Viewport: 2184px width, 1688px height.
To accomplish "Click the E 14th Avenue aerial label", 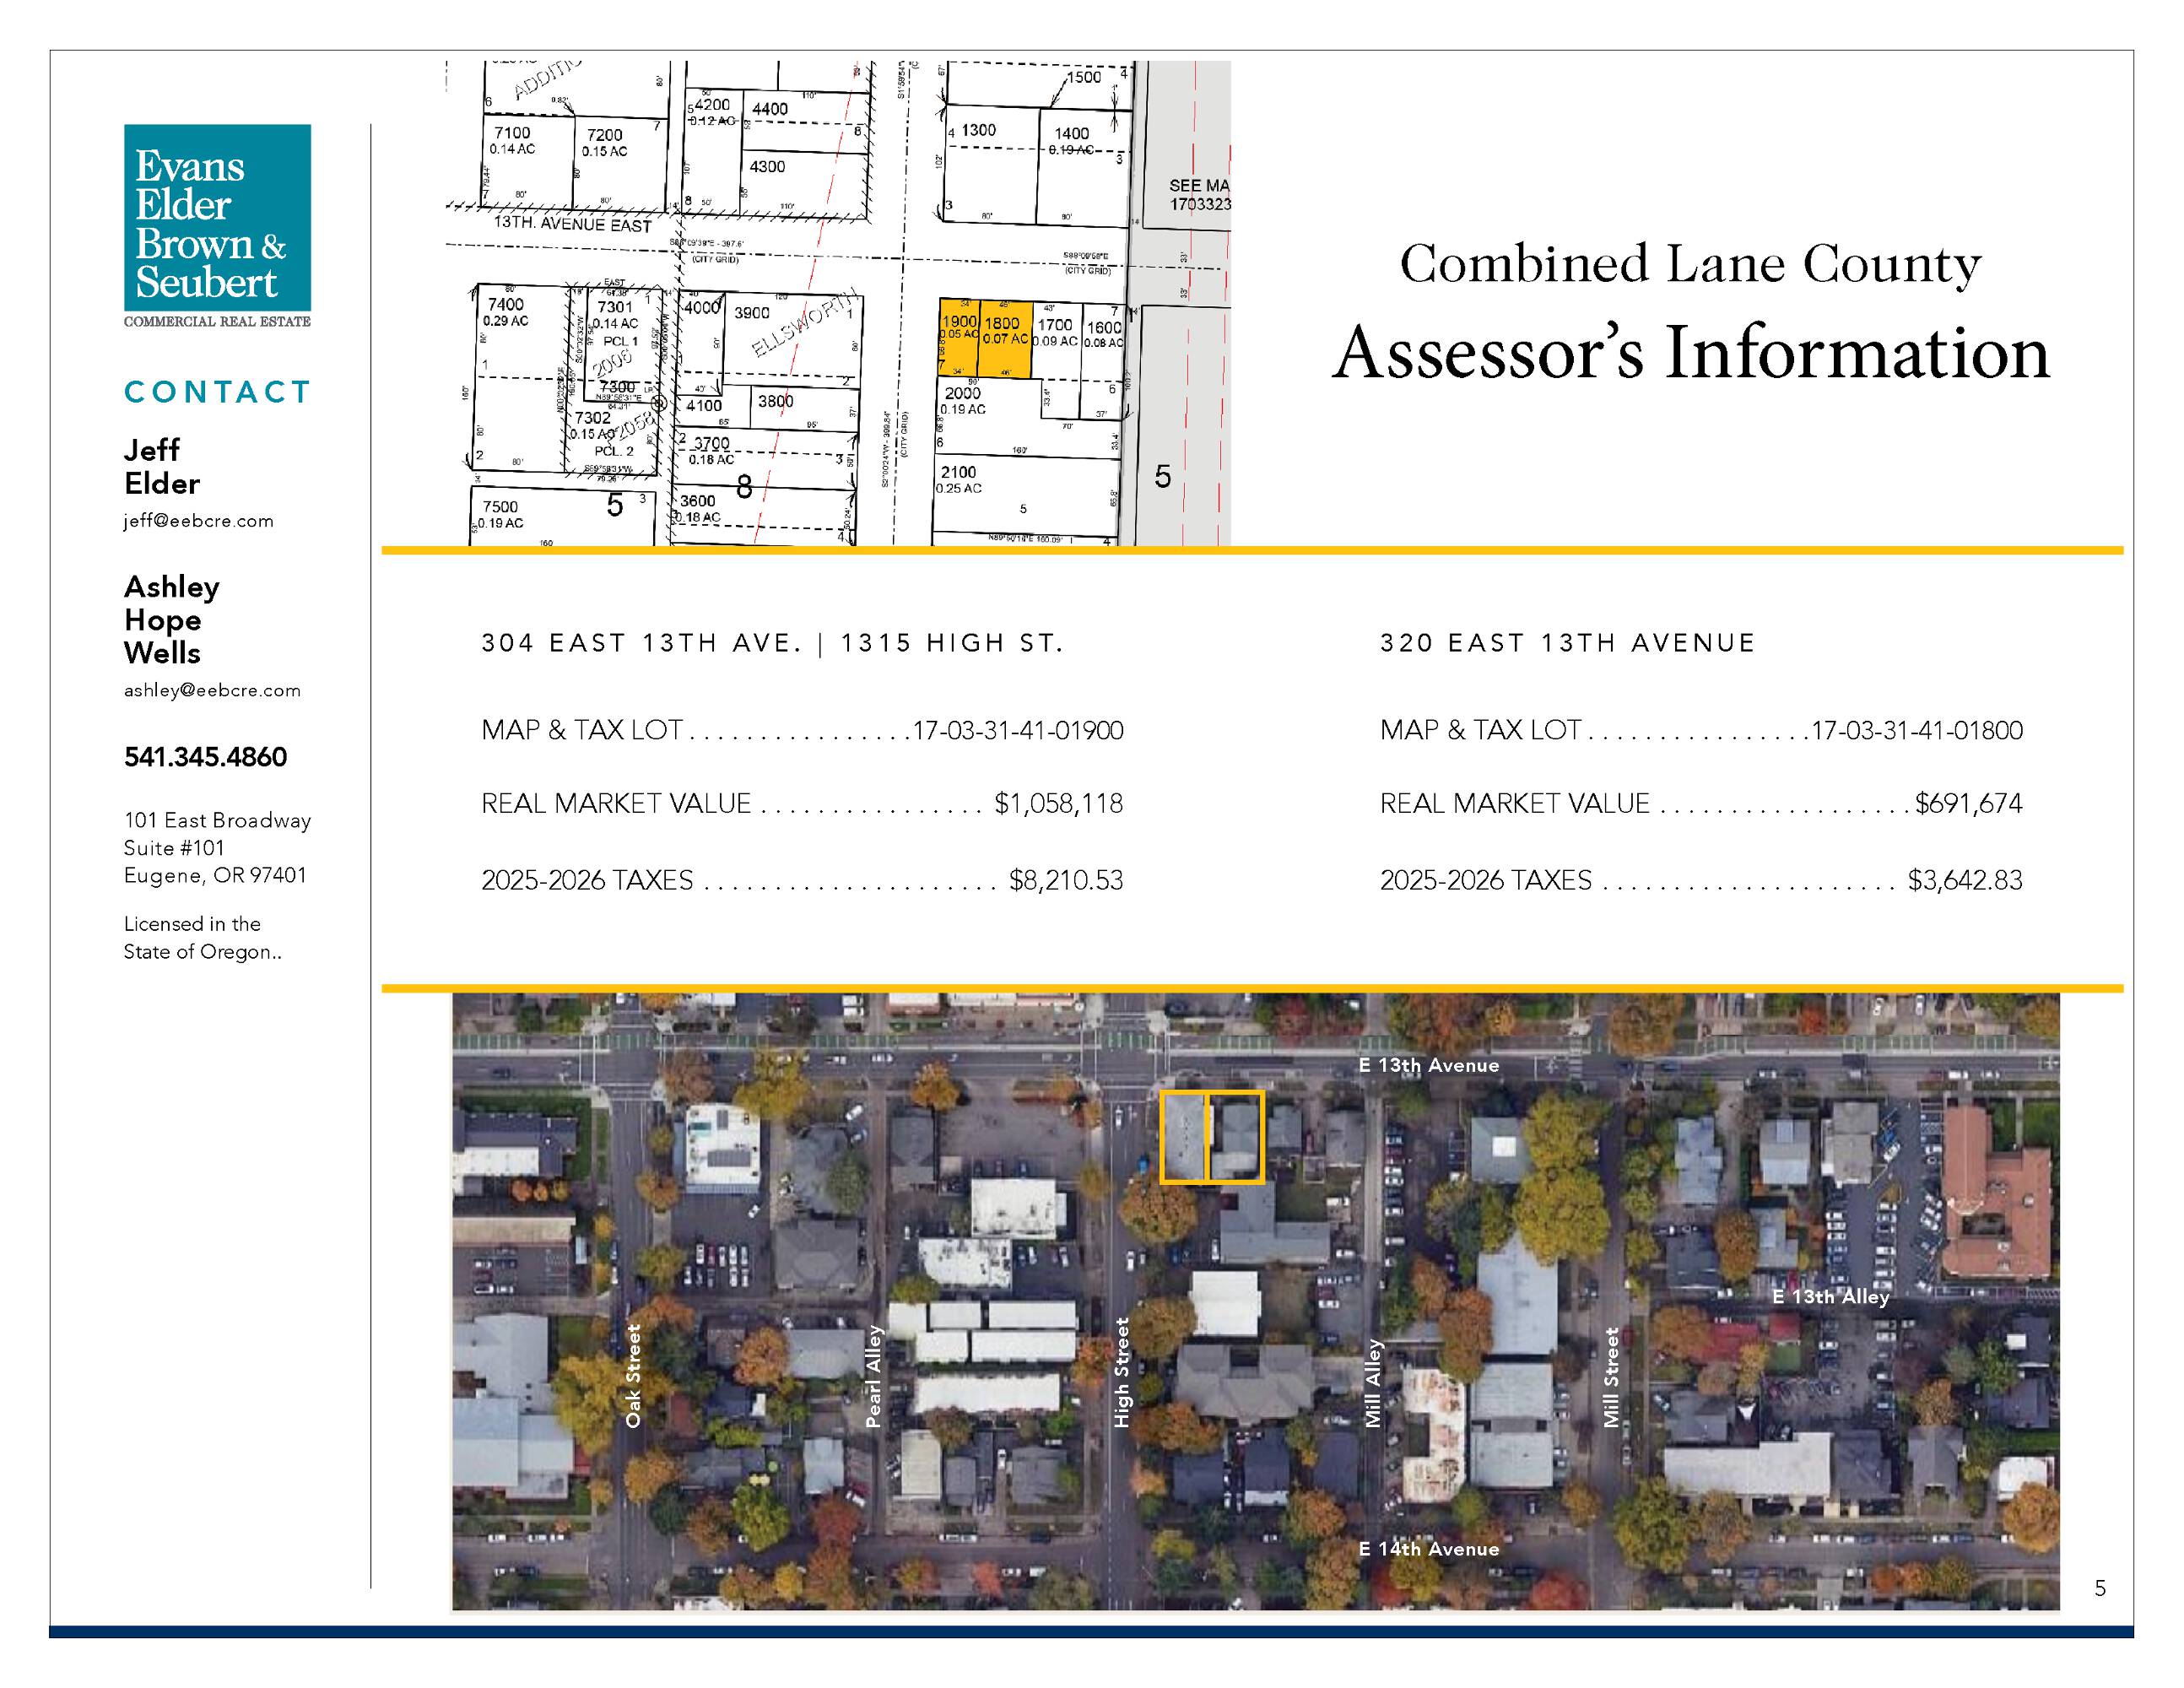I will point(1428,1549).
